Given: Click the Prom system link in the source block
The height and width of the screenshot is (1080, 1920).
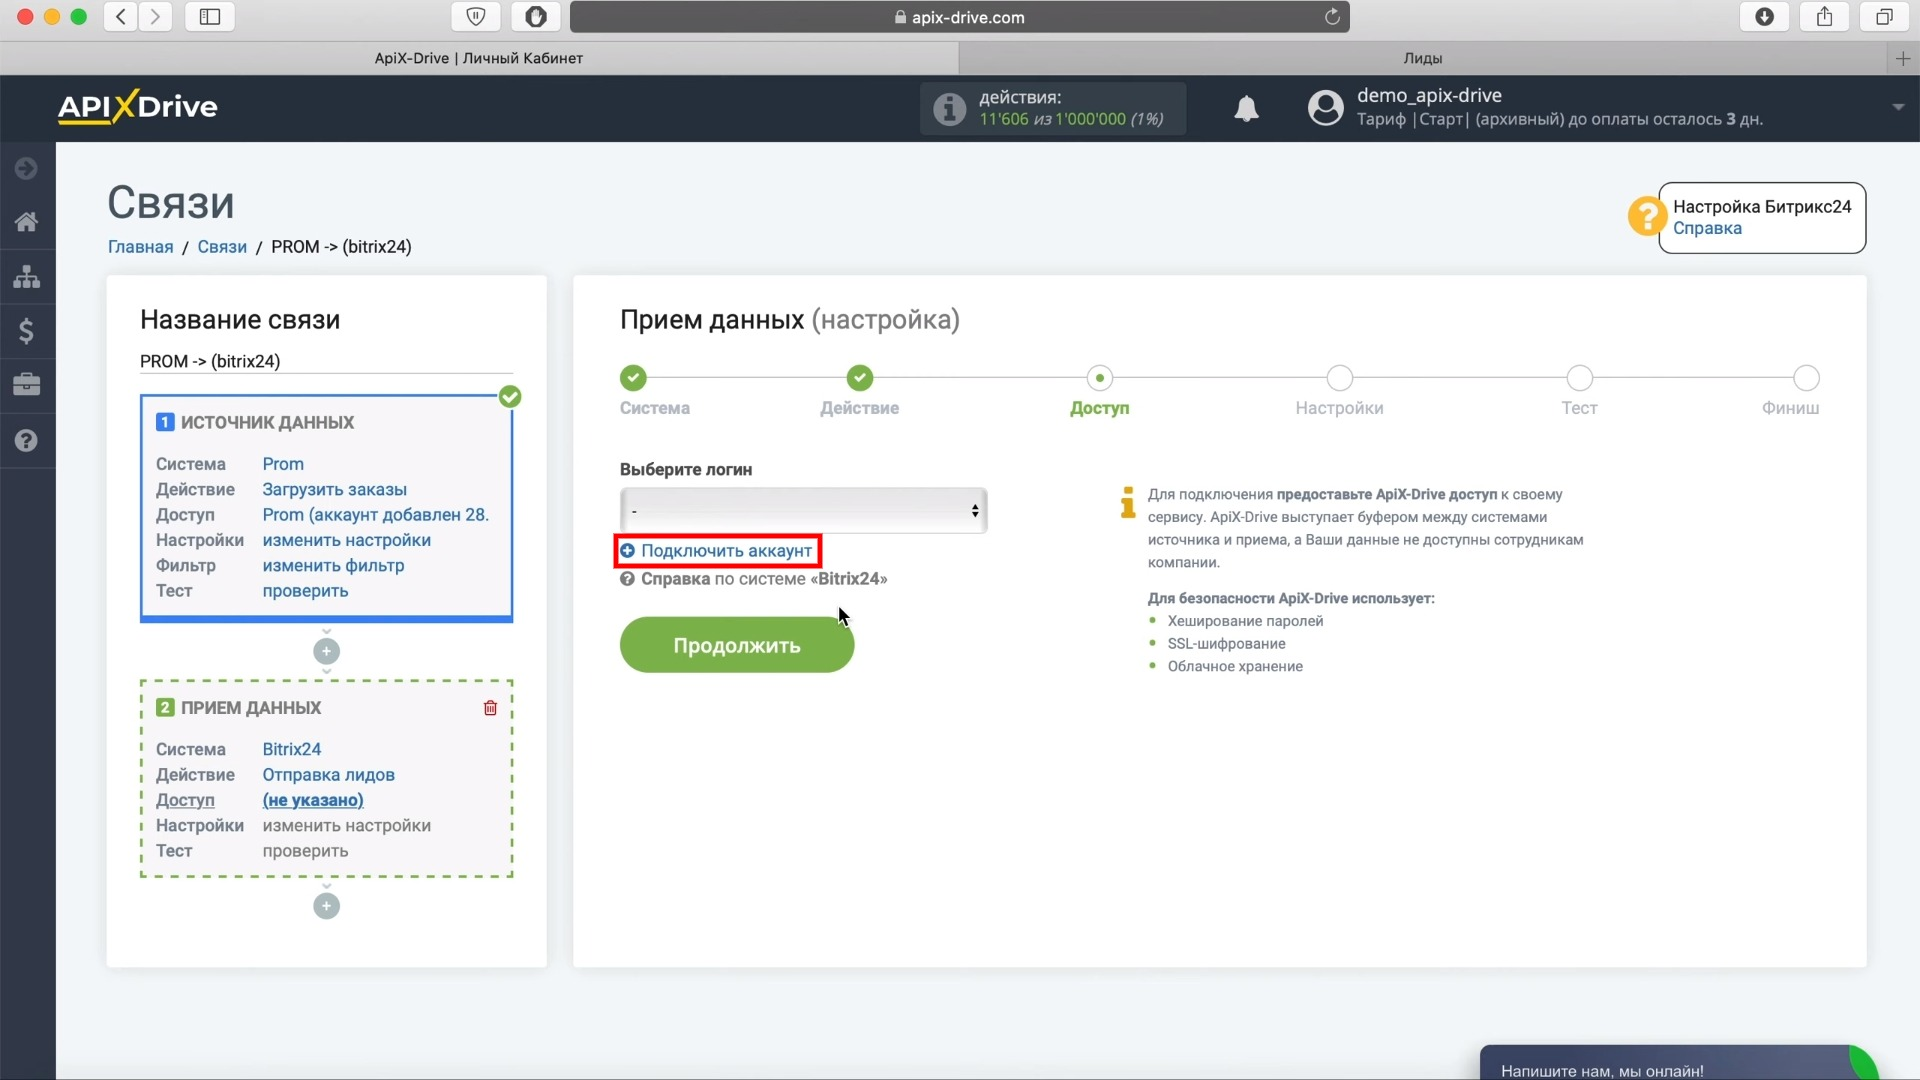Looking at the screenshot, I should point(283,464).
